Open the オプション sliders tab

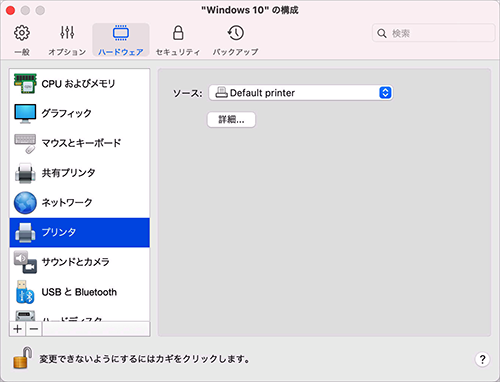click(67, 40)
